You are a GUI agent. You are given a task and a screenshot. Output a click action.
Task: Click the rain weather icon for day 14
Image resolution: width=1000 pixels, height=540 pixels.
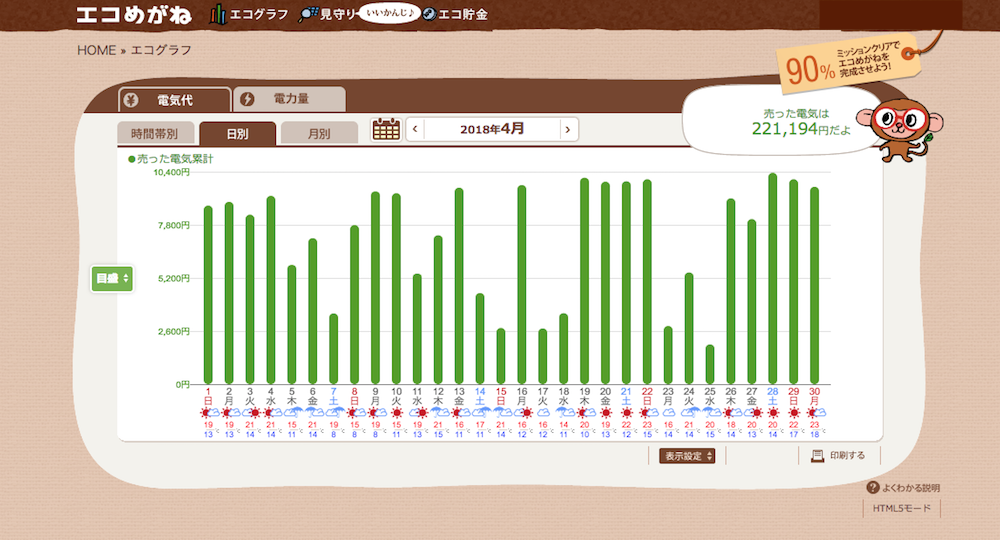[483, 413]
